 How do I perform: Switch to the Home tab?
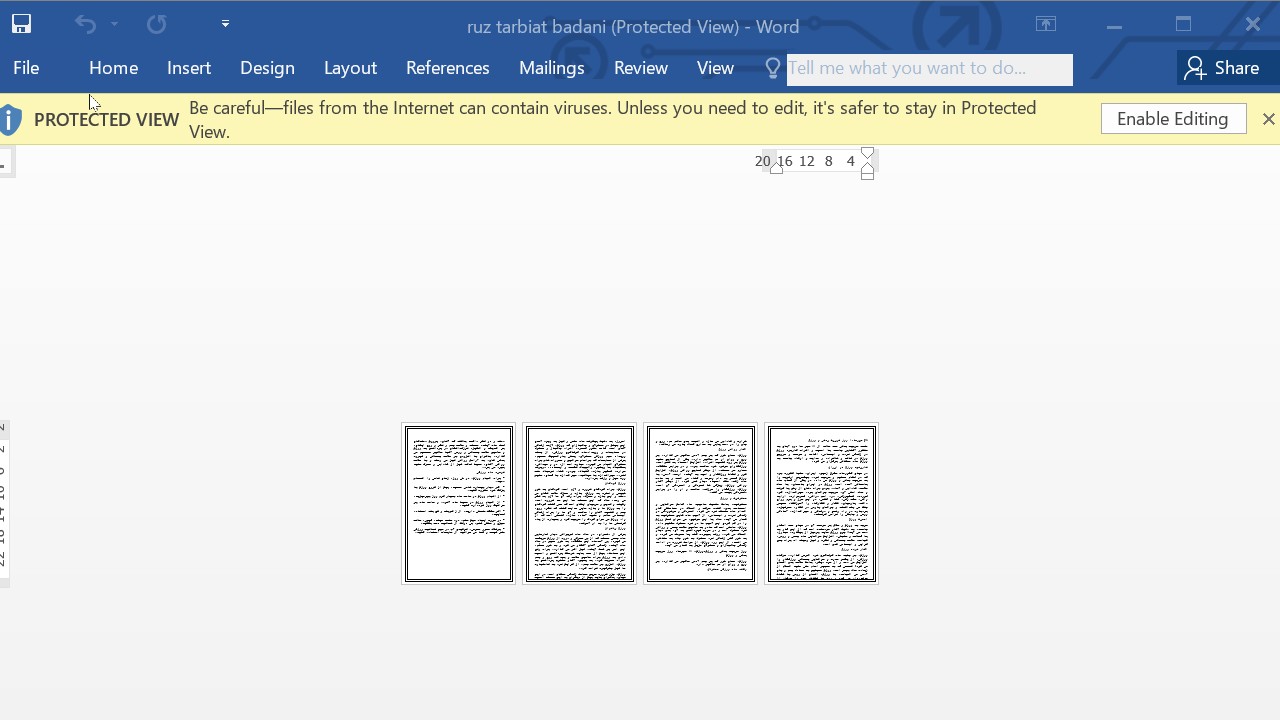pyautogui.click(x=113, y=68)
